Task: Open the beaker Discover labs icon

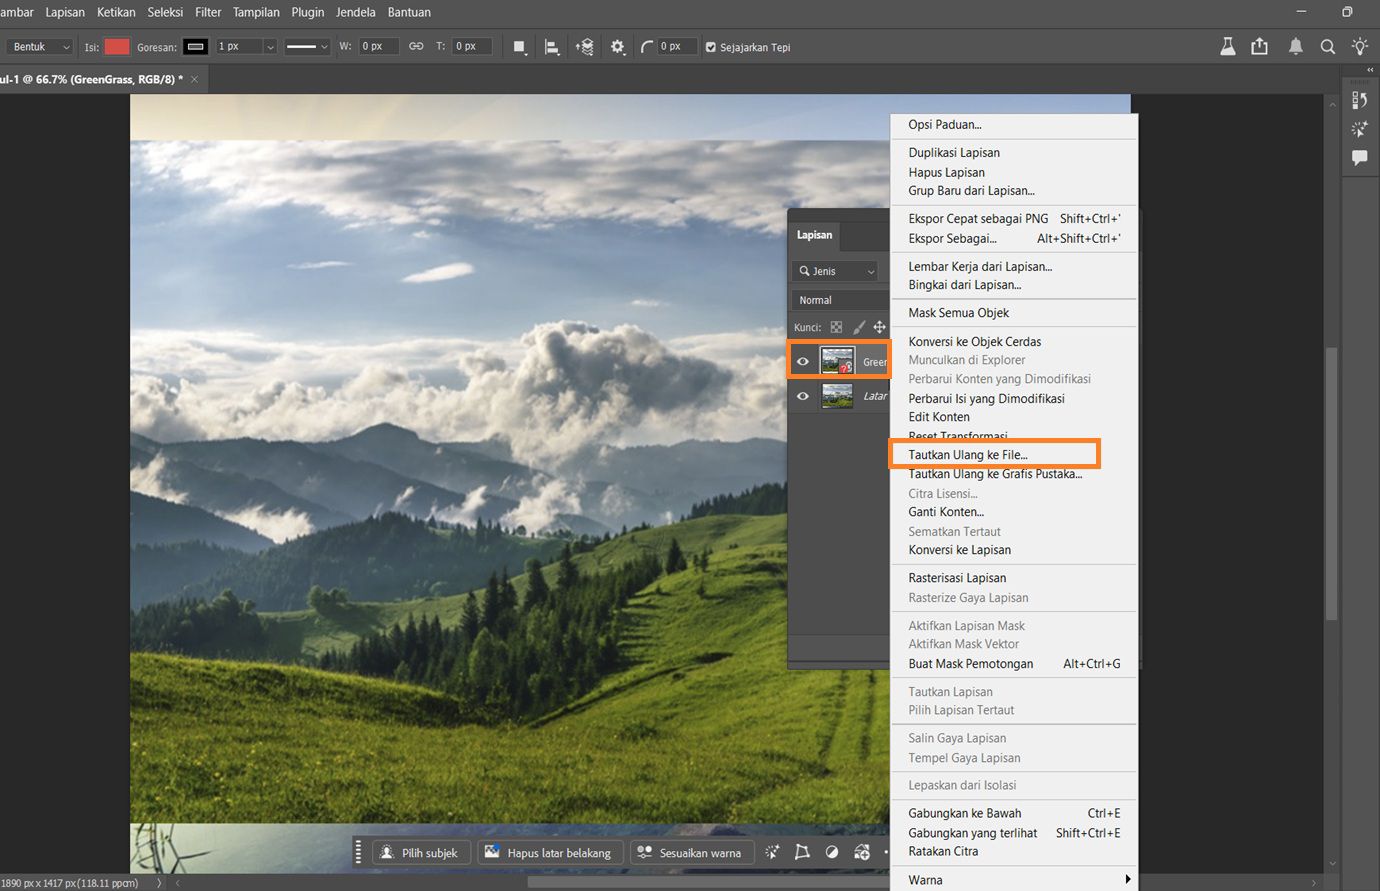Action: pyautogui.click(x=1228, y=46)
